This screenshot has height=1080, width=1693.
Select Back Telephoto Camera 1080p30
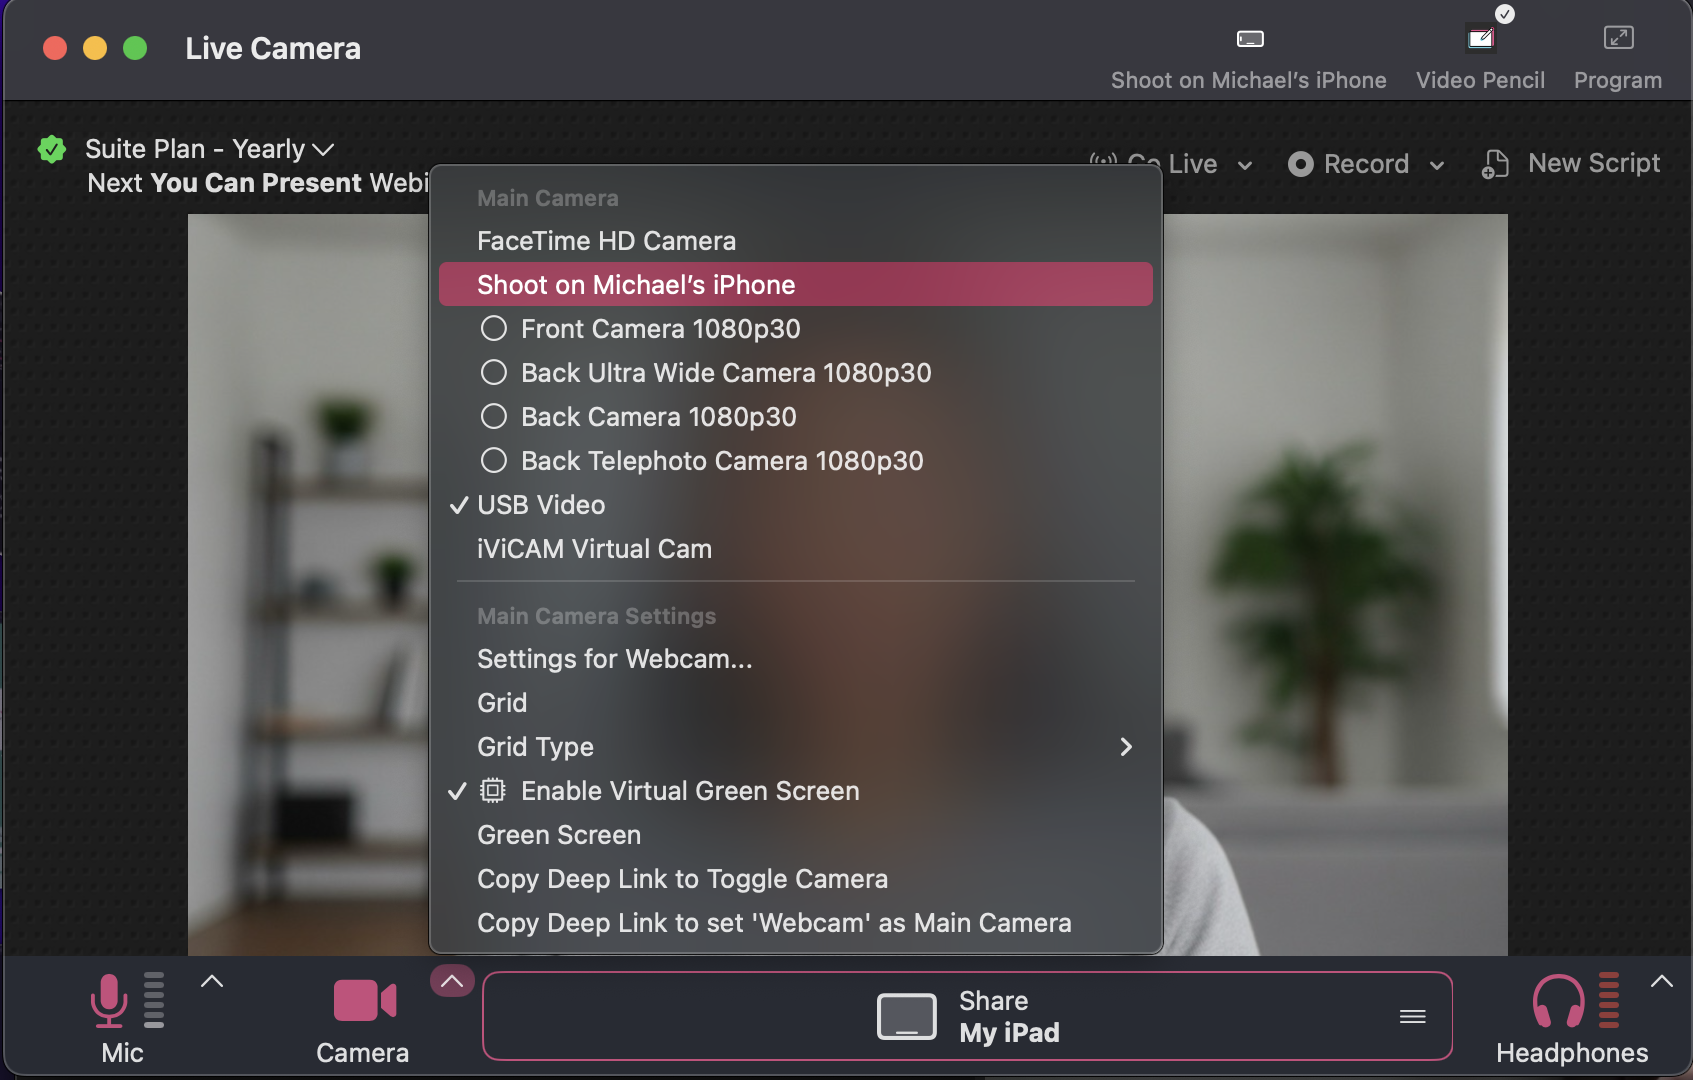pos(796,461)
